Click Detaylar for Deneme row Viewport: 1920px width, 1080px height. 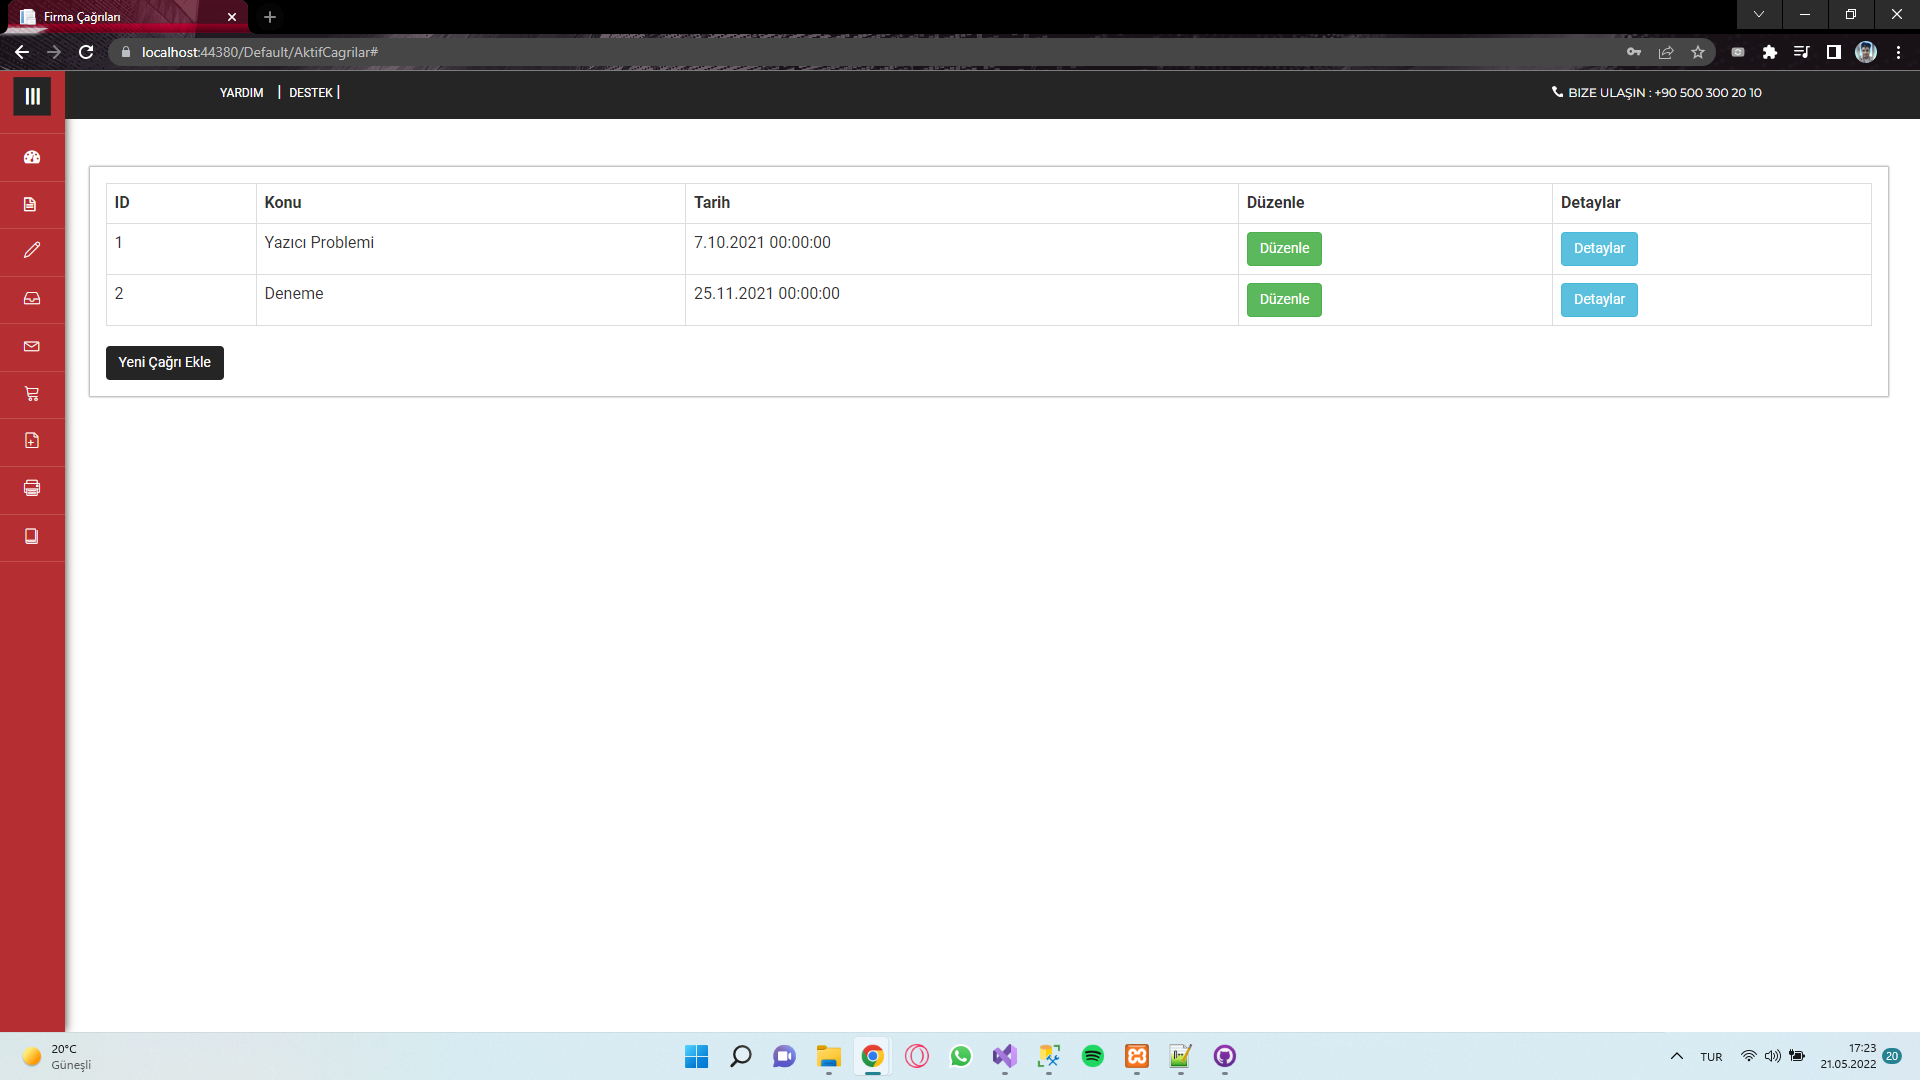click(x=1598, y=300)
